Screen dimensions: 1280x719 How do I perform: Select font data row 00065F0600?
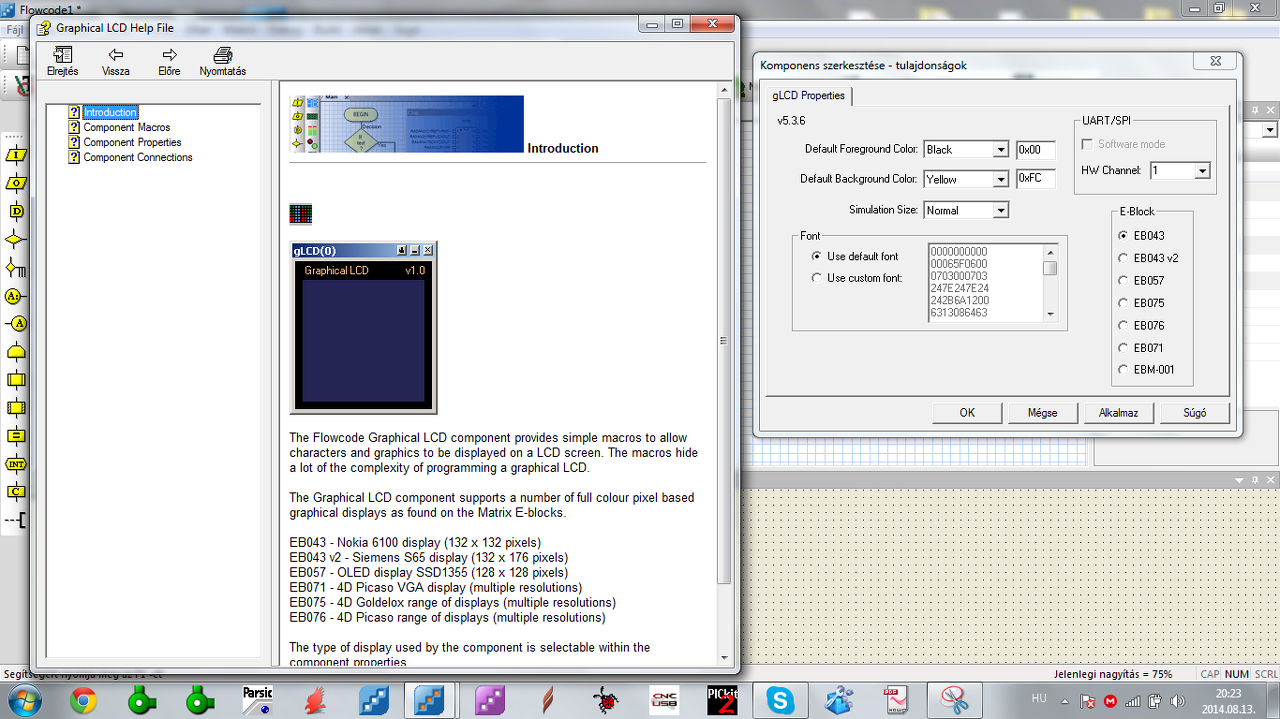[x=959, y=264]
